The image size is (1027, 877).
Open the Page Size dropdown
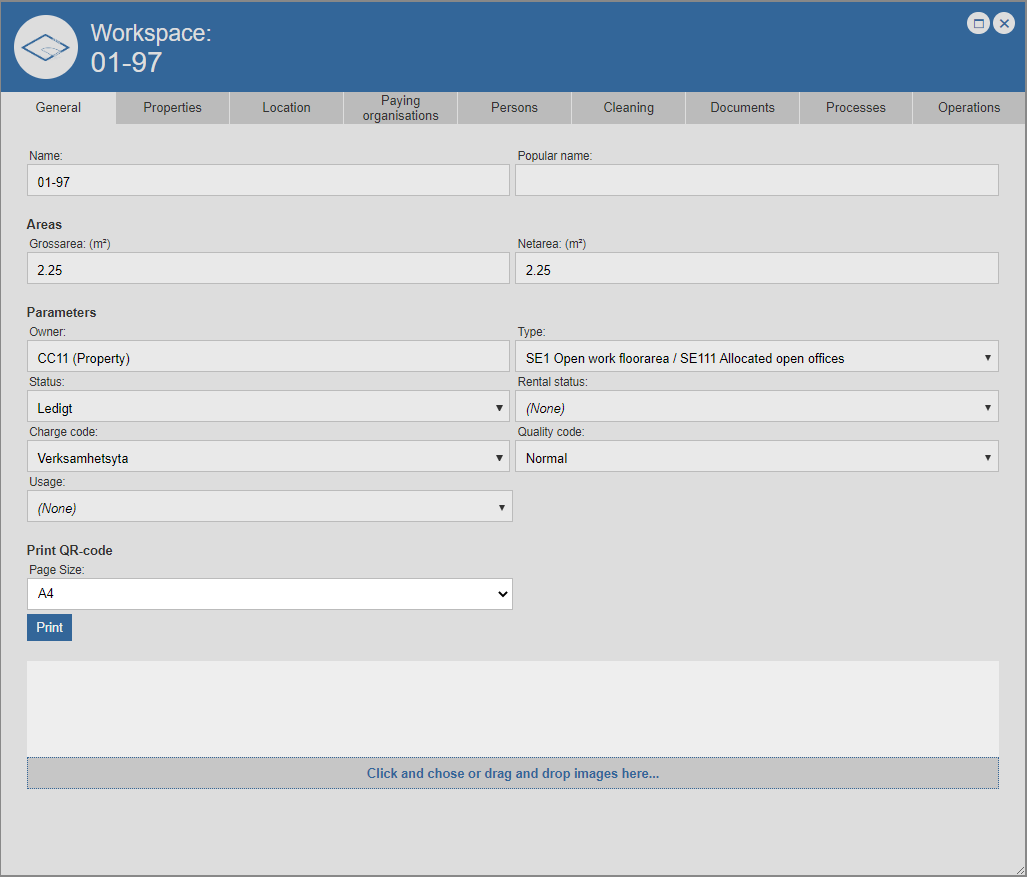coord(269,594)
